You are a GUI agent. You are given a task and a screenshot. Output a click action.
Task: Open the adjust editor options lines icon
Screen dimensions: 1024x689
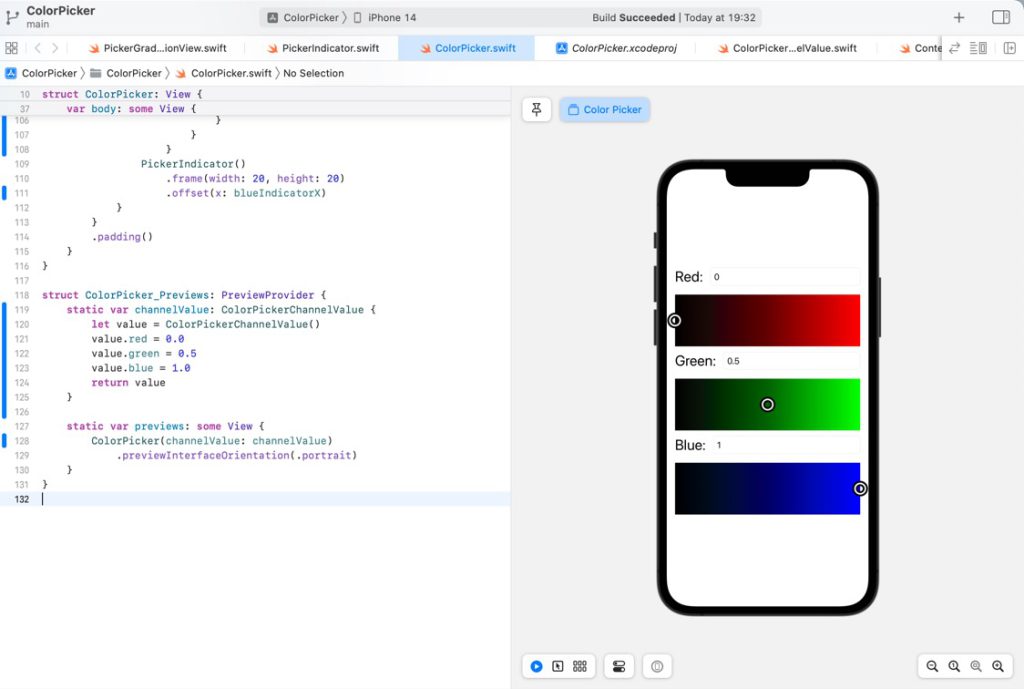[978, 48]
